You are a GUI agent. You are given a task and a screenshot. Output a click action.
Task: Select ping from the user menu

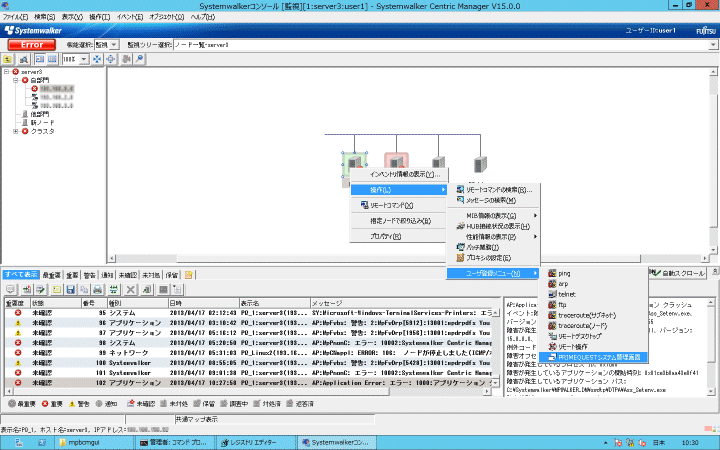pyautogui.click(x=564, y=273)
